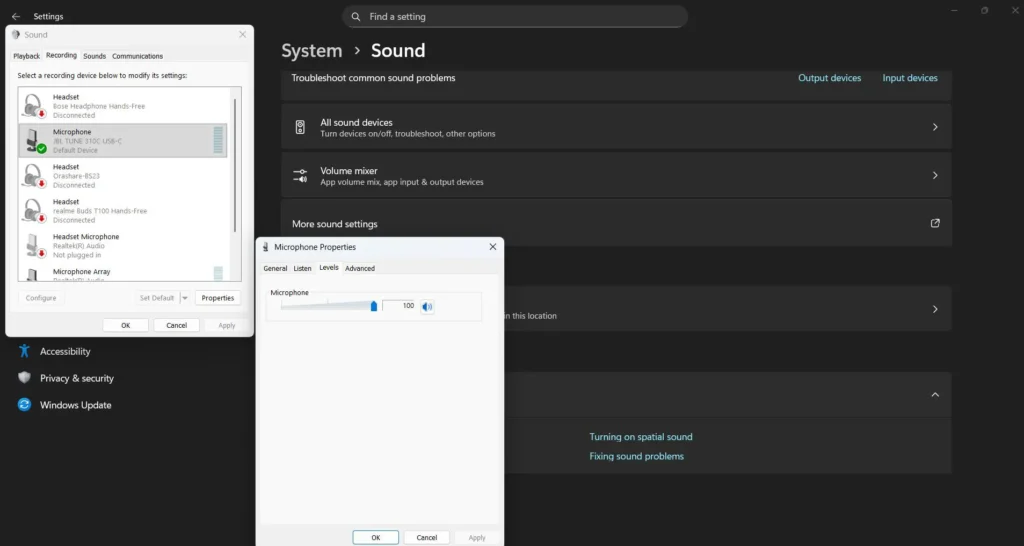1024x546 pixels.
Task: Click the realme Buds T100 headset icon
Action: [33, 211]
